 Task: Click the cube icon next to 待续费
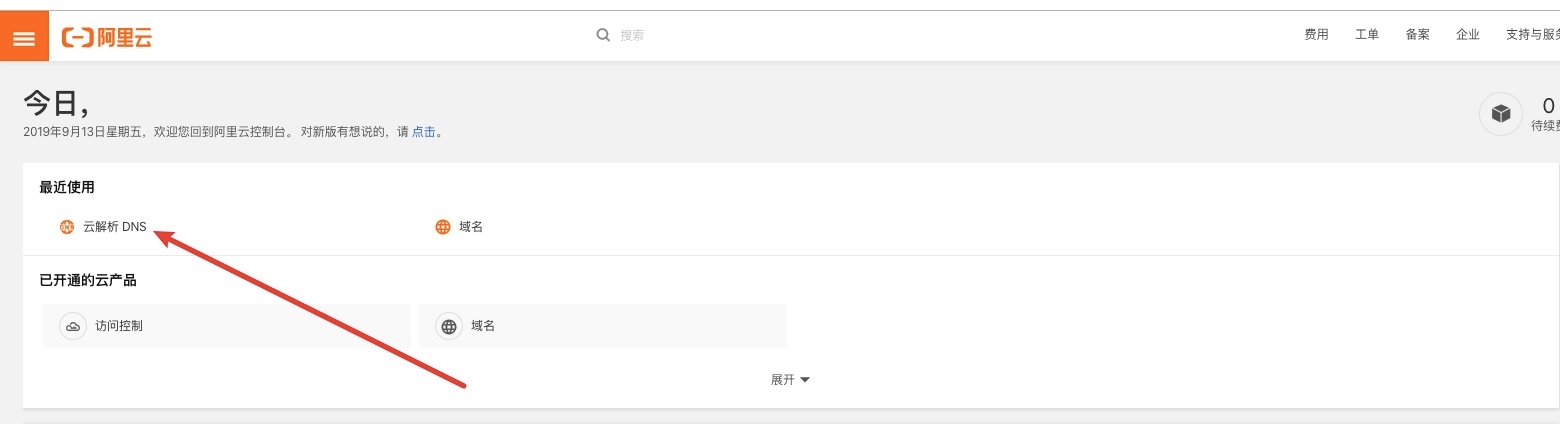pyautogui.click(x=1500, y=114)
